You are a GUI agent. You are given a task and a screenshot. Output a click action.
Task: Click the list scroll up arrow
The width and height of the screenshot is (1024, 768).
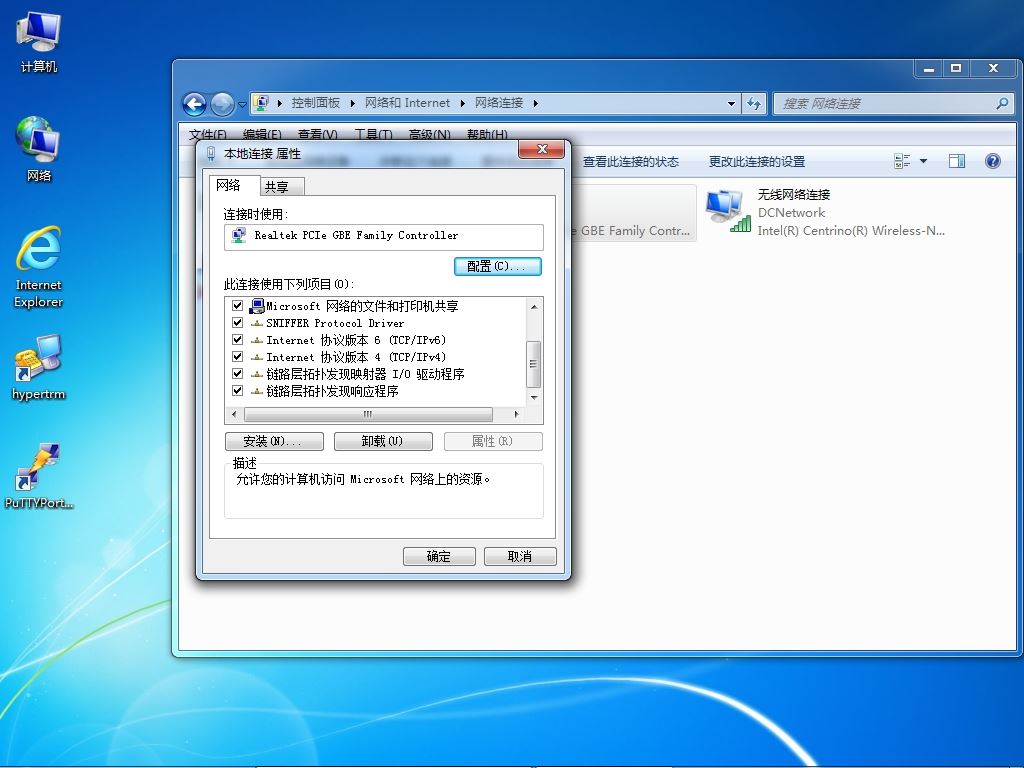click(534, 306)
